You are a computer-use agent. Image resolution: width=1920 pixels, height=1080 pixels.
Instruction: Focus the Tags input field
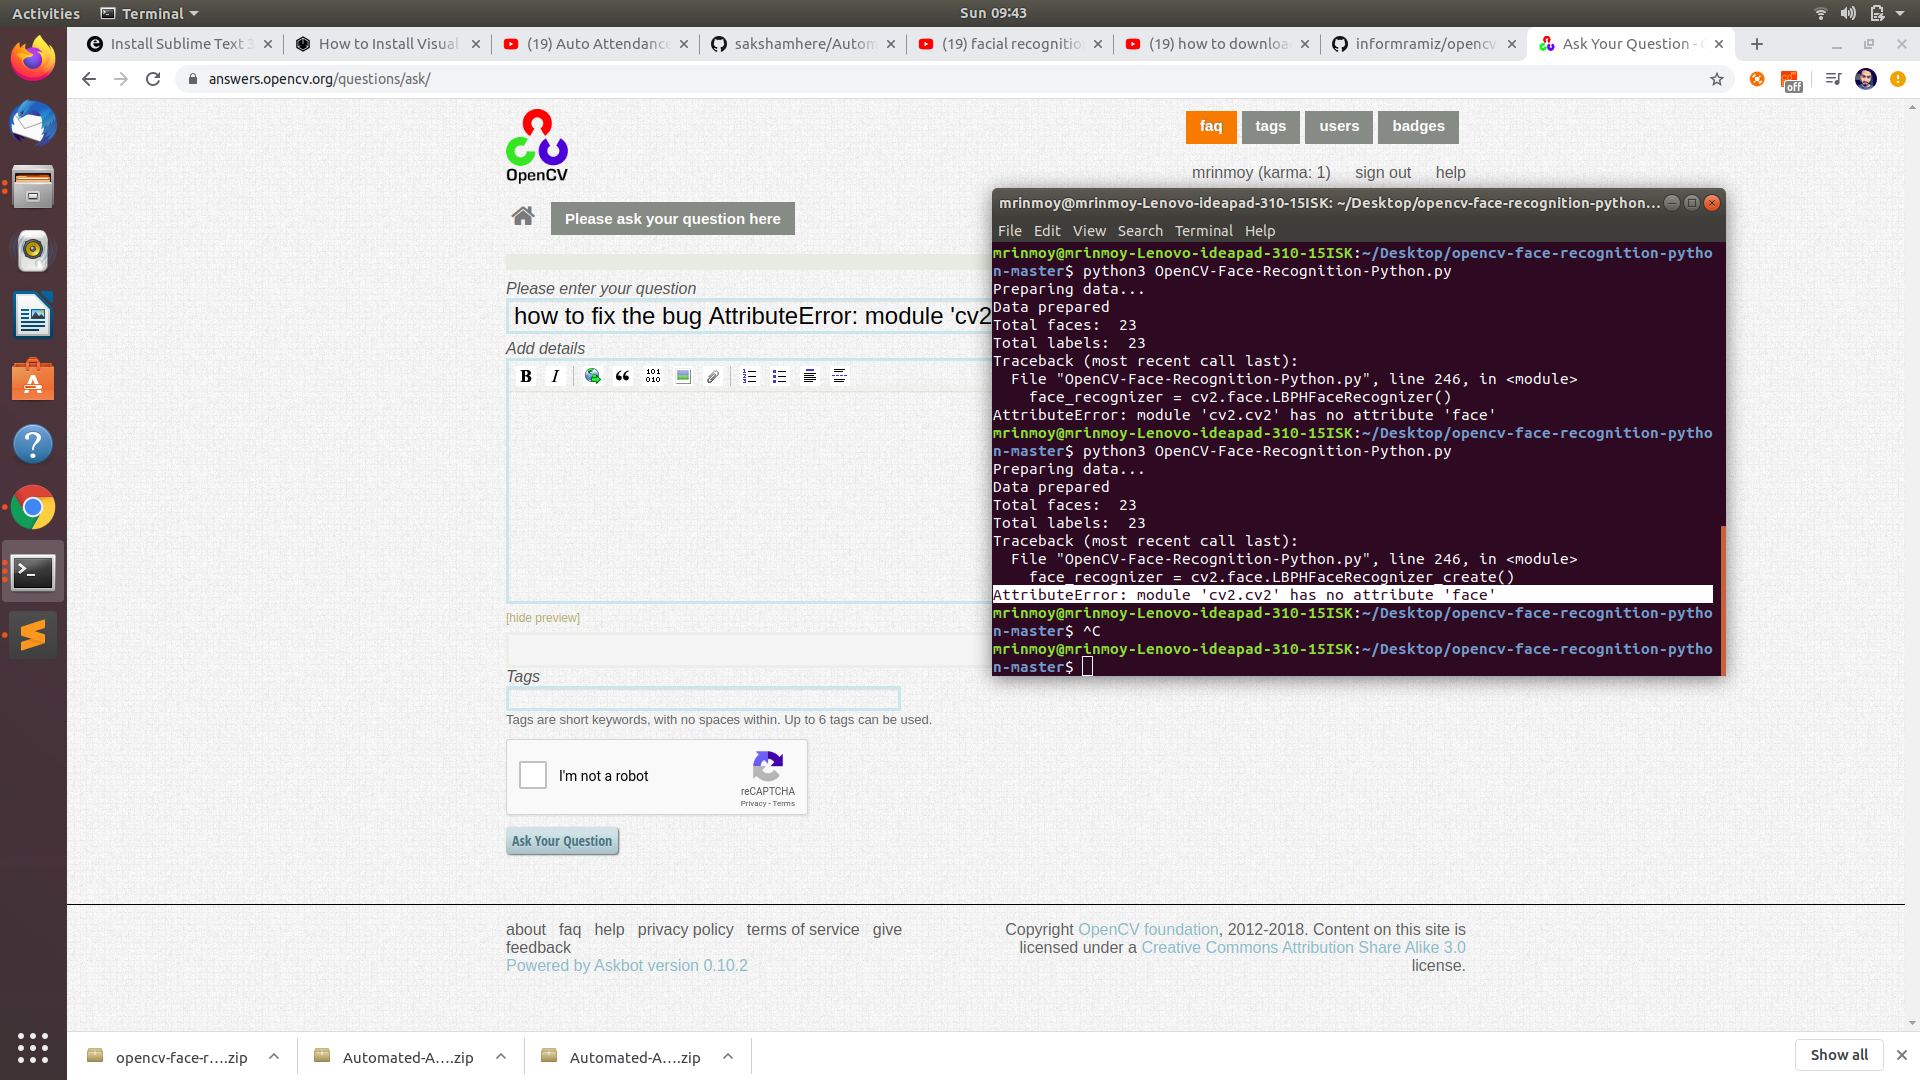point(703,698)
